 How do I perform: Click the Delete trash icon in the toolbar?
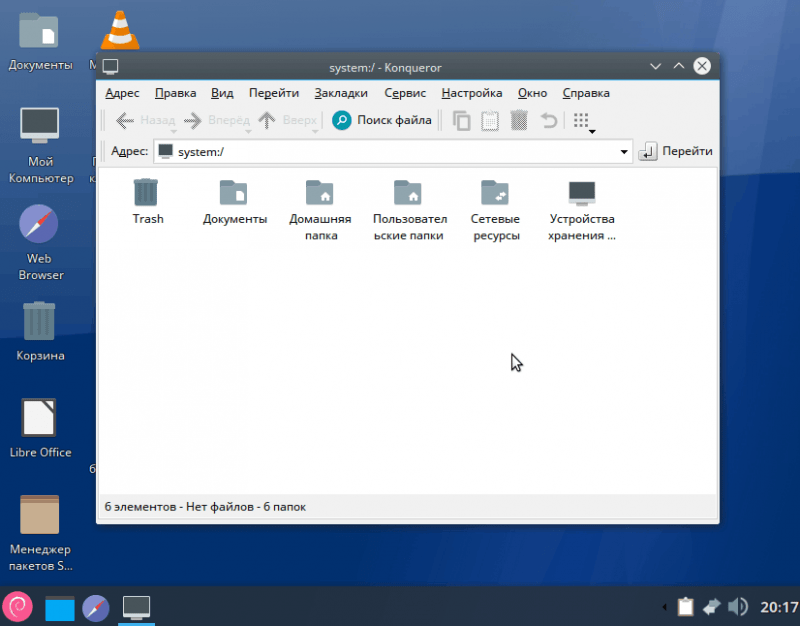pos(518,121)
